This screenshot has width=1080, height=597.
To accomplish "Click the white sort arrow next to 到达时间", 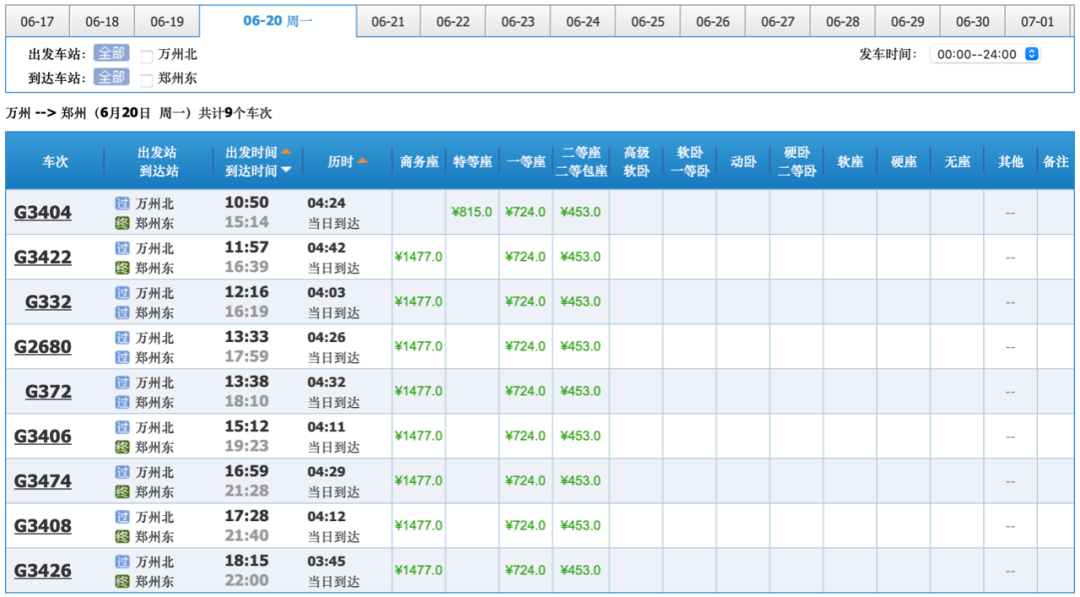I will coord(286,171).
